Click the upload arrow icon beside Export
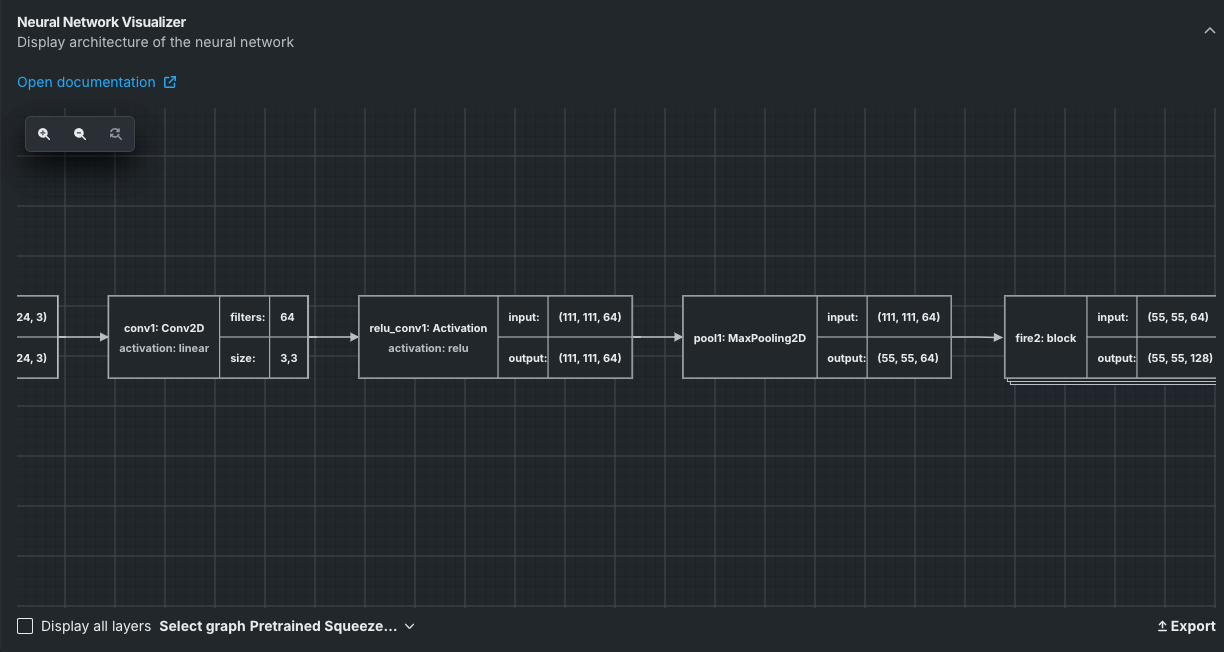Screen dimensions: 1224x652 coord(1162,626)
